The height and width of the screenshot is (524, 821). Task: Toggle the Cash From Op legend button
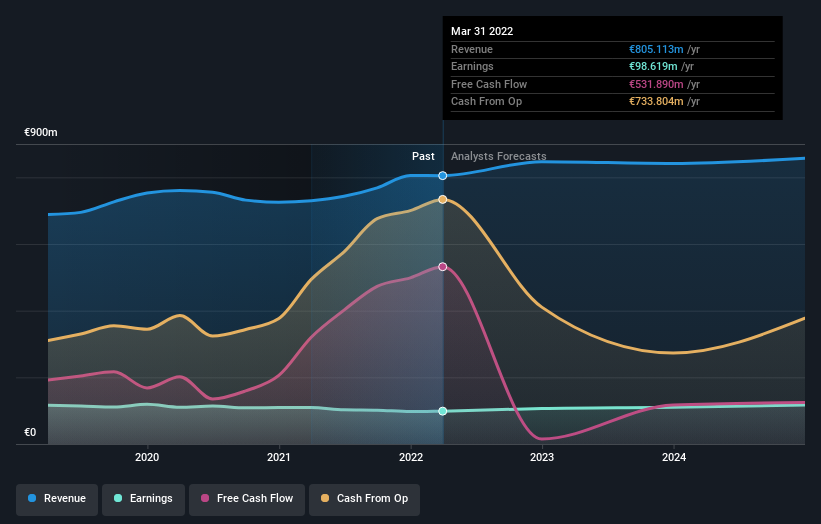pos(364,498)
